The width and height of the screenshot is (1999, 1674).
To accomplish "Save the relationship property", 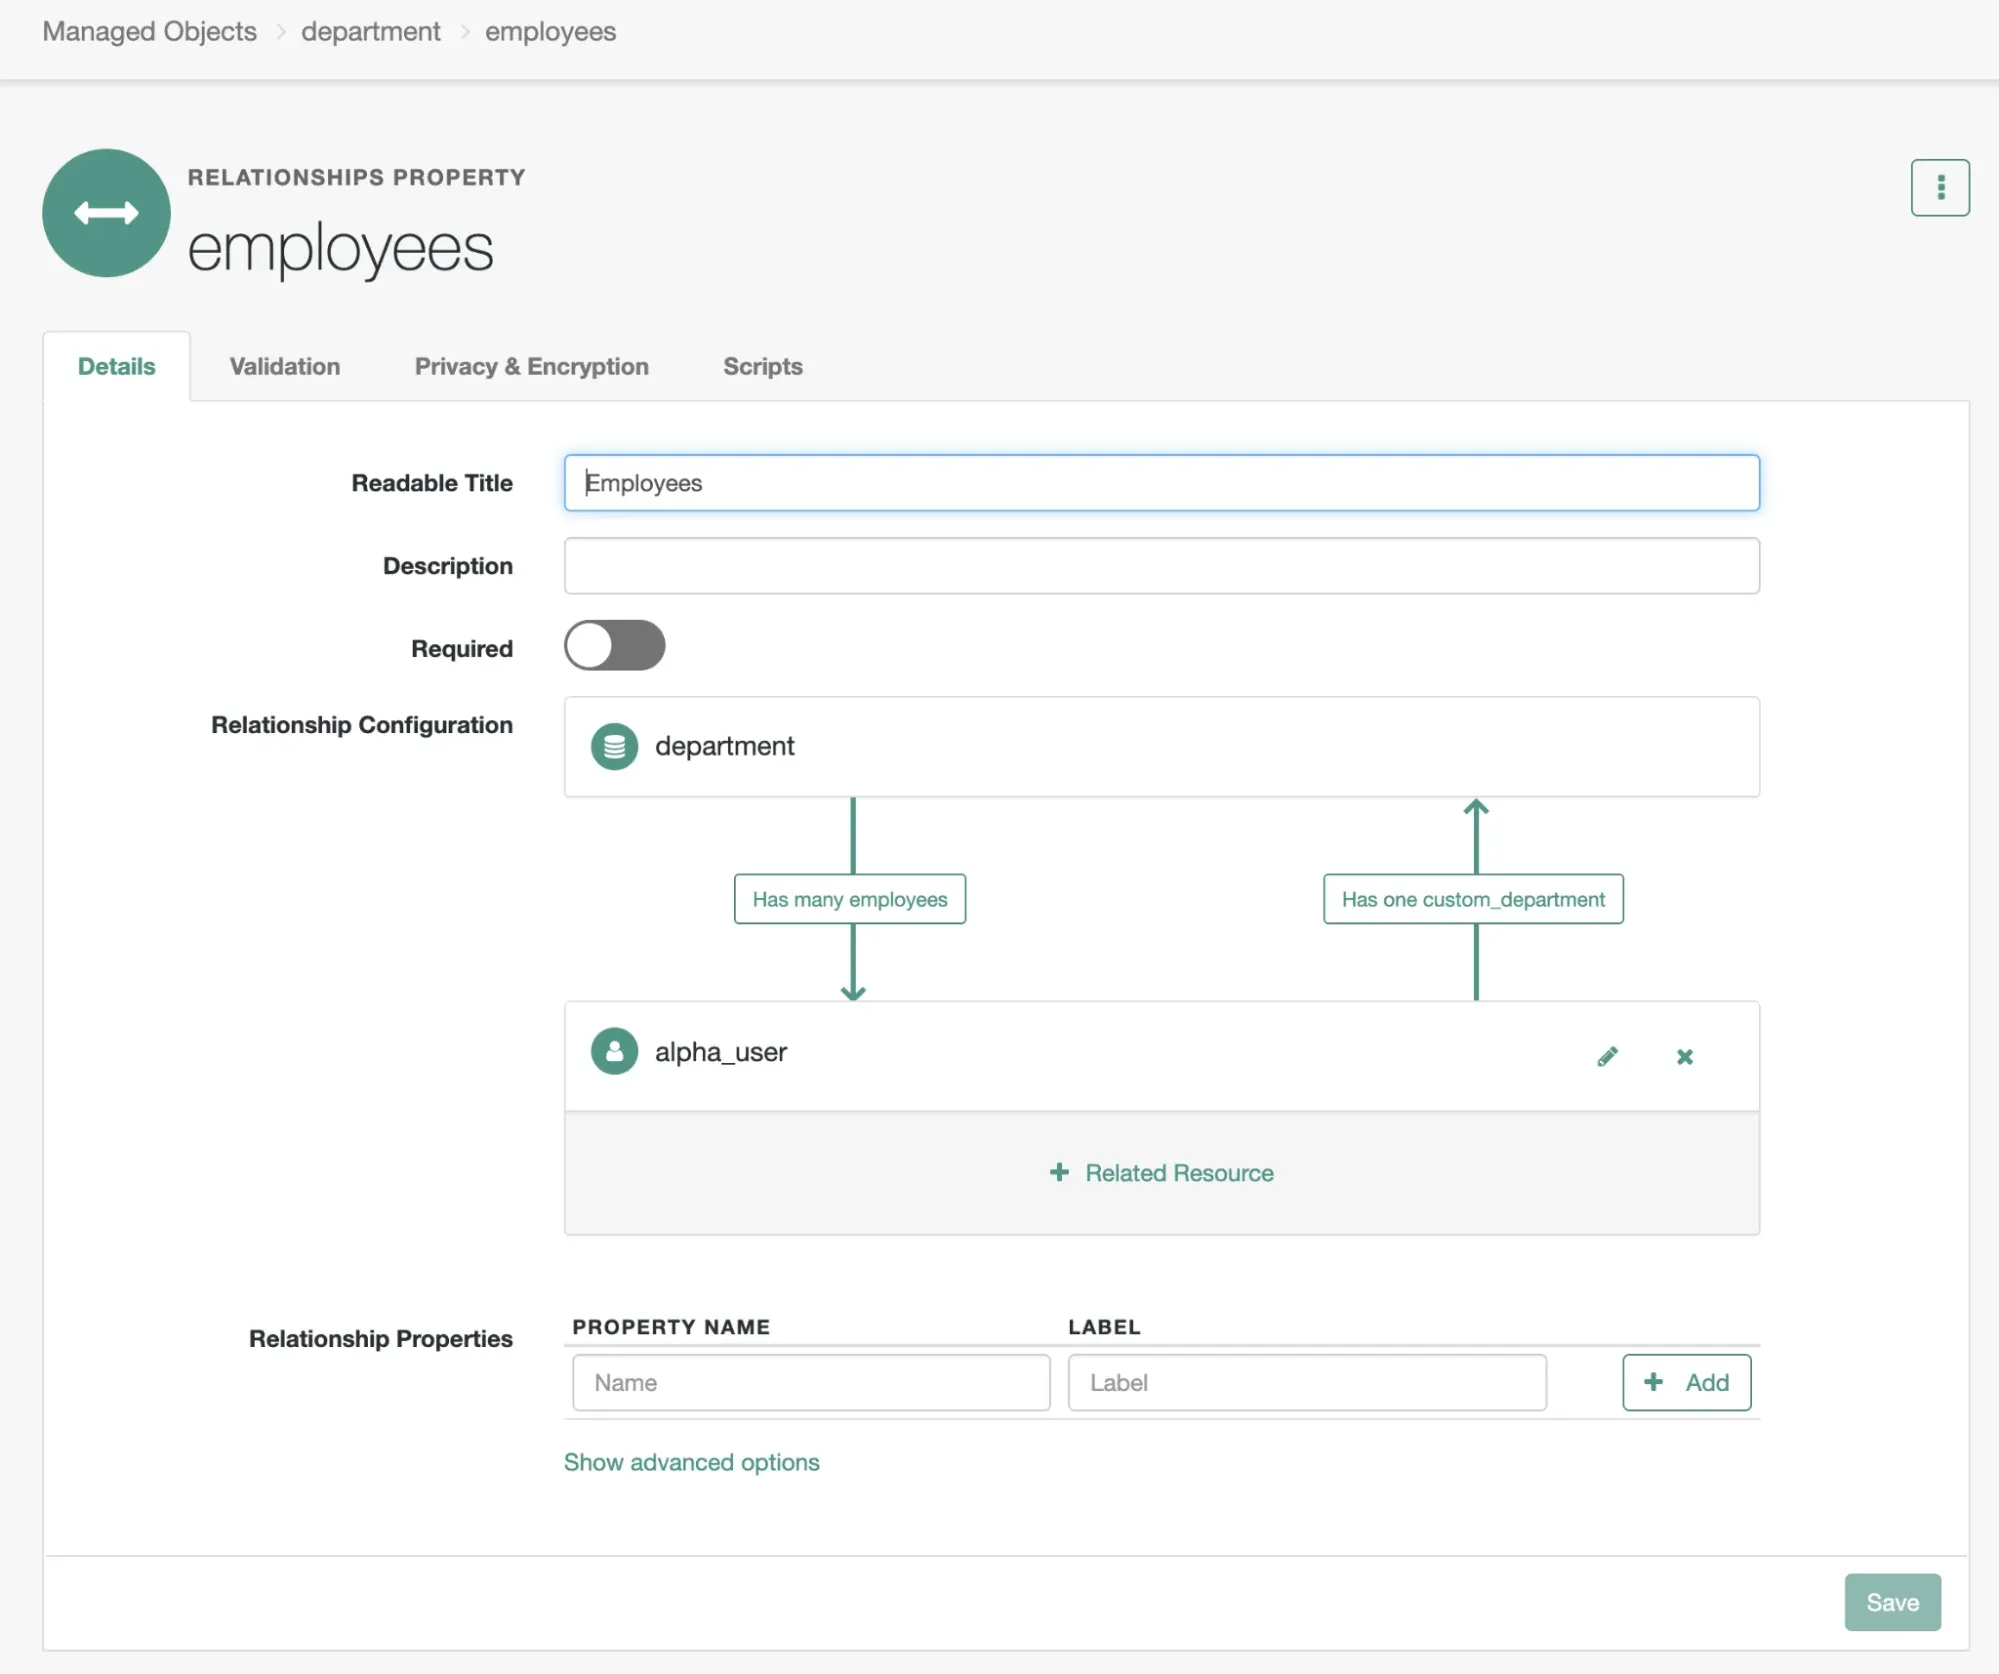I will pos(1892,1602).
